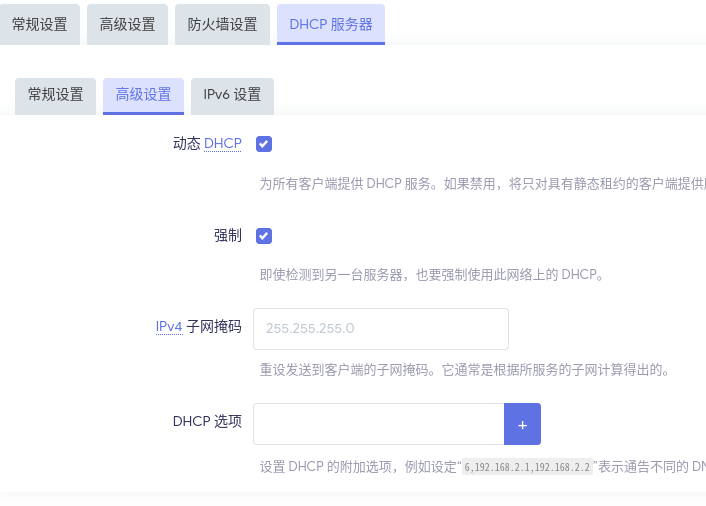This screenshot has width=706, height=506.
Task: Uncheck the 强制 checkbox
Action: (x=264, y=236)
